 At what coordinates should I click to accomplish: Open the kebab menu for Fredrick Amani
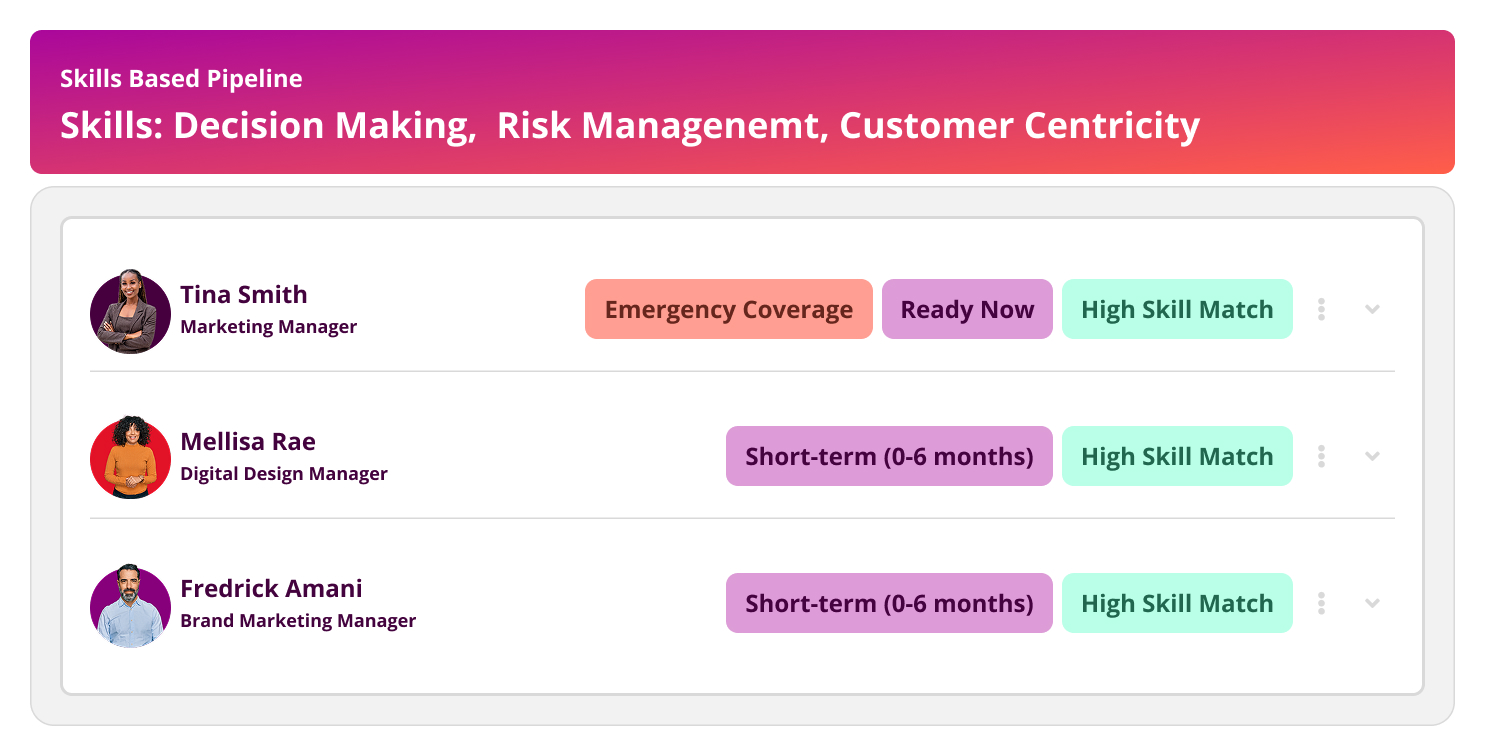[x=1322, y=603]
